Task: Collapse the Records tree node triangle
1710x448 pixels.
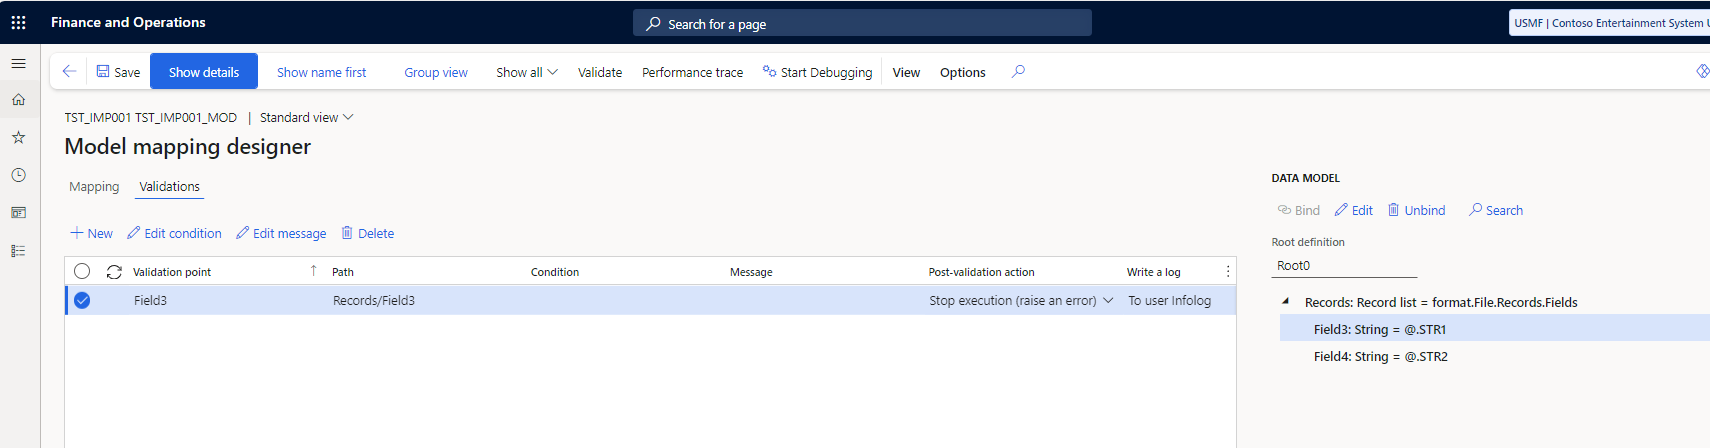Action: [x=1285, y=301]
